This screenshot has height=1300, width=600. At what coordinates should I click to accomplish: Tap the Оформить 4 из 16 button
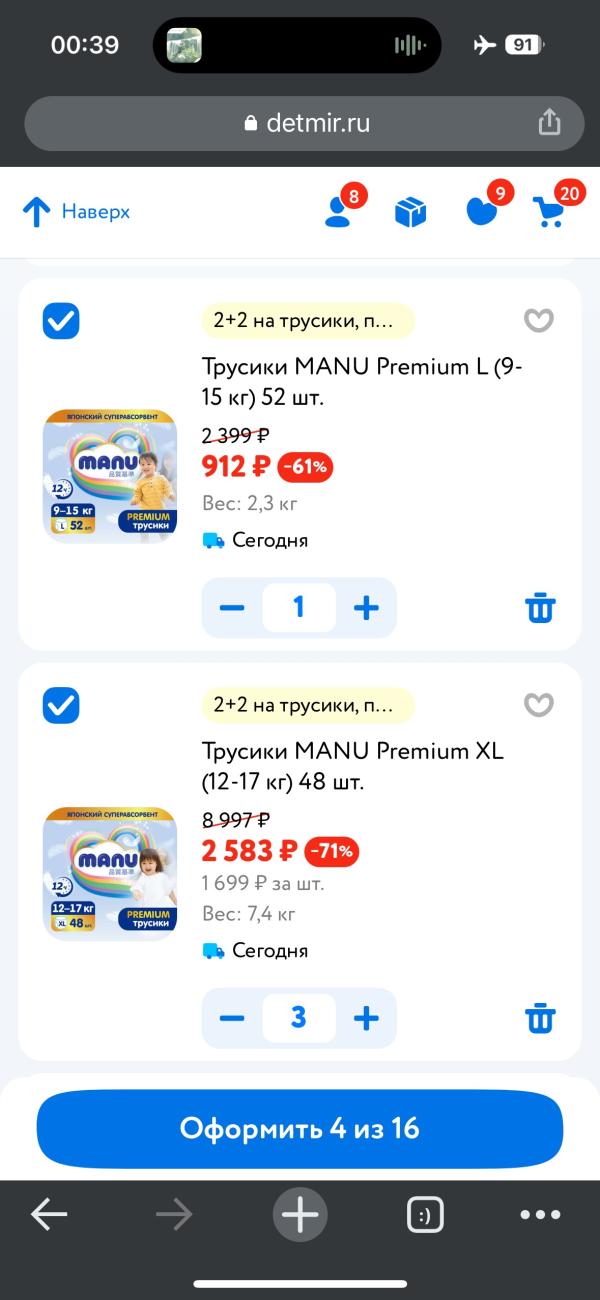[x=300, y=1129]
